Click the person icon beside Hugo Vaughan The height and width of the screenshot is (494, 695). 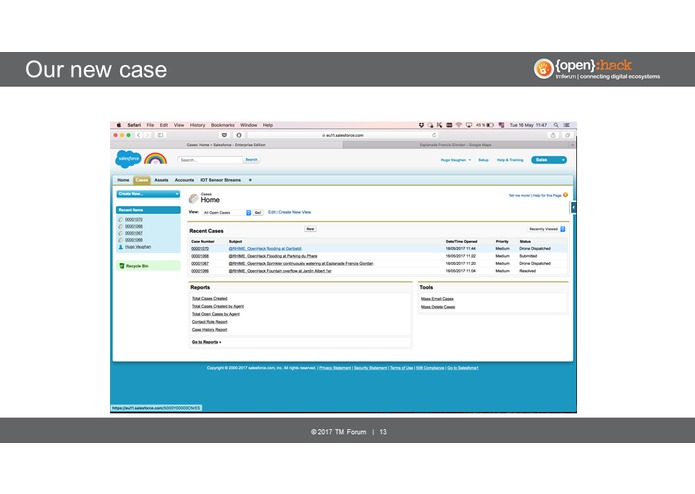click(121, 247)
